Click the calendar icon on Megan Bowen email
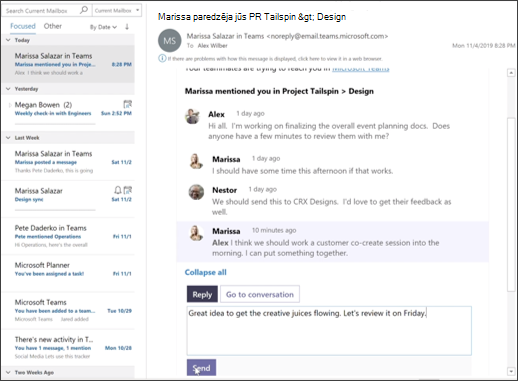The image size is (518, 381). pos(128,104)
